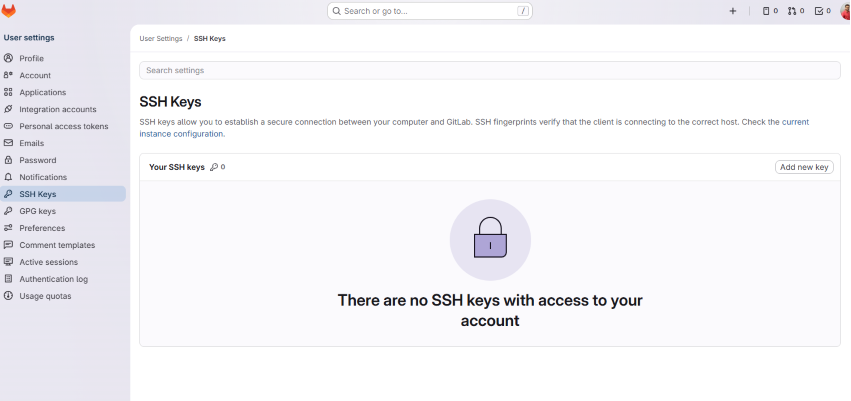851x401 pixels.
Task: Follow the current instance configuration link
Action: coord(794,122)
